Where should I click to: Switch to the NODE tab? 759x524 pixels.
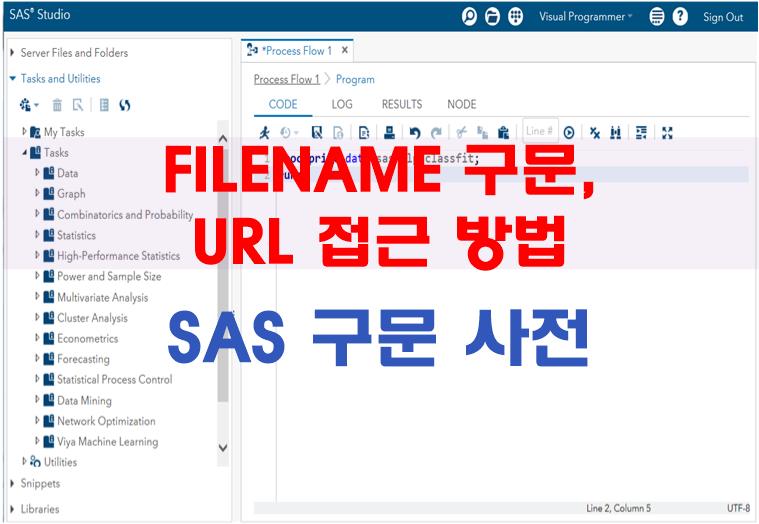coord(462,105)
